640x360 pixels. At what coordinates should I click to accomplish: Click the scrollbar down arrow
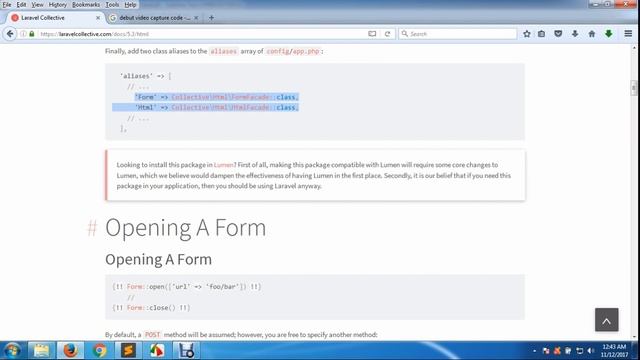(634, 337)
